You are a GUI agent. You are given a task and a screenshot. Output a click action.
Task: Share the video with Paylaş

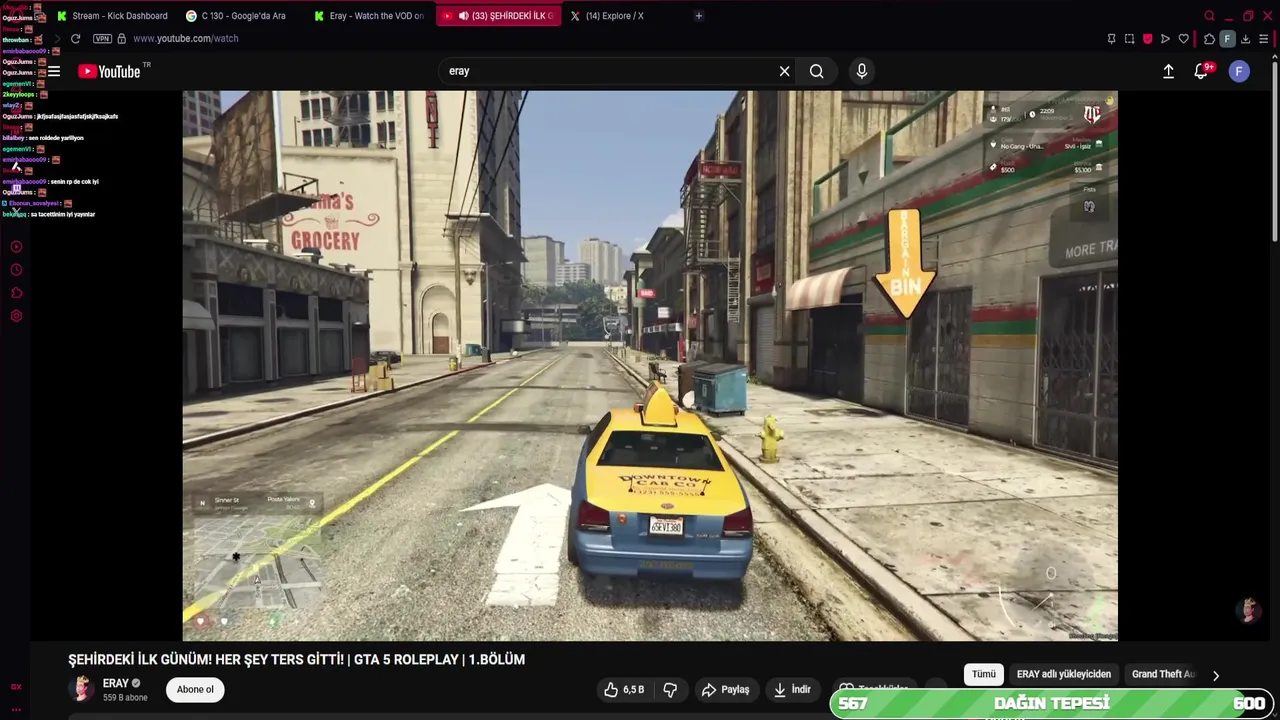[726, 689]
